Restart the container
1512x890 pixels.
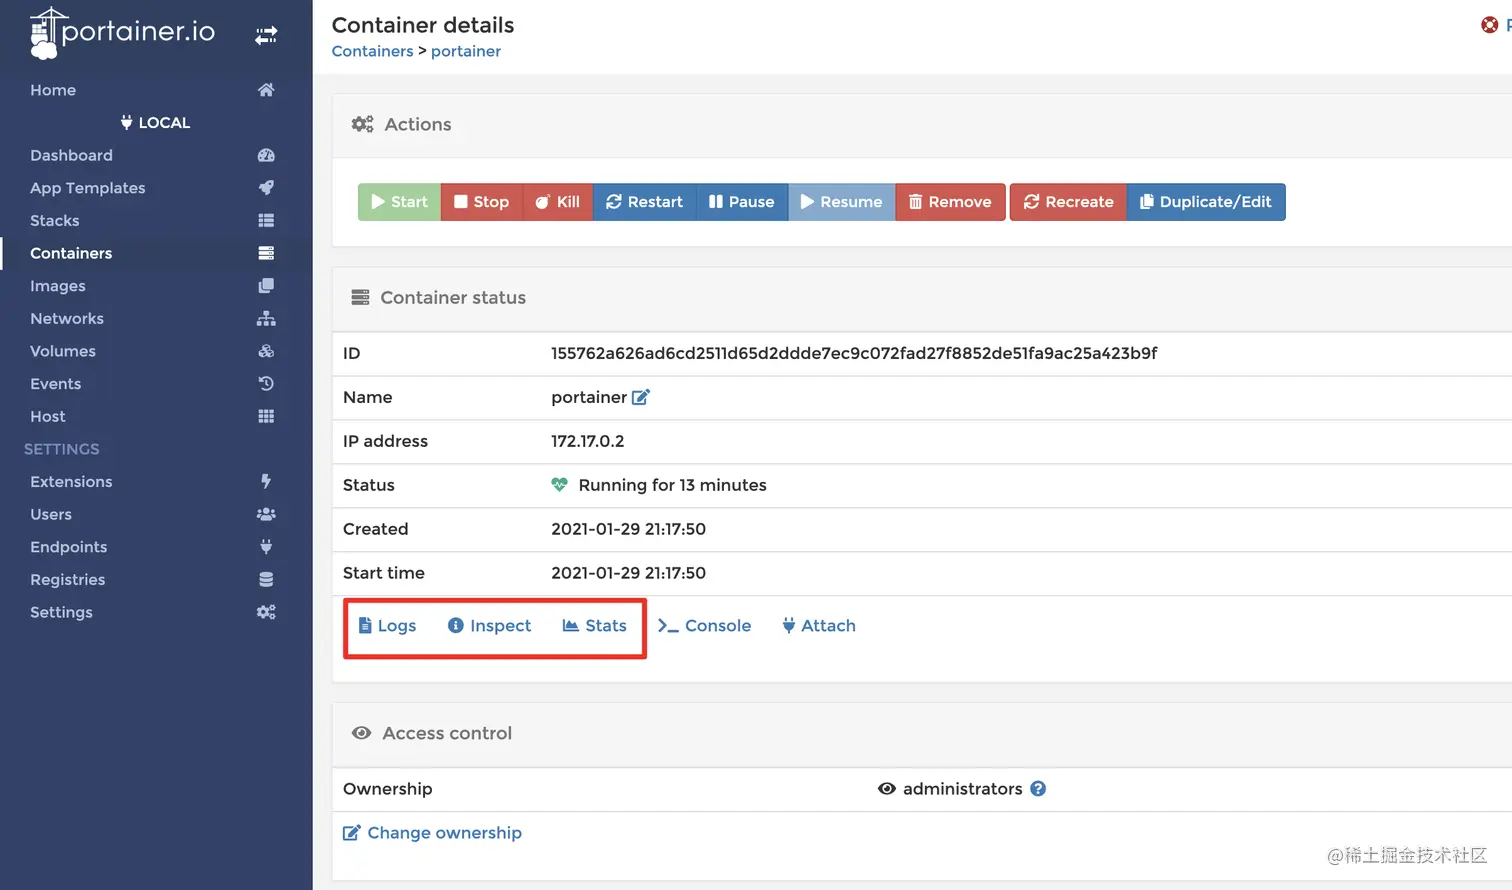click(x=644, y=202)
